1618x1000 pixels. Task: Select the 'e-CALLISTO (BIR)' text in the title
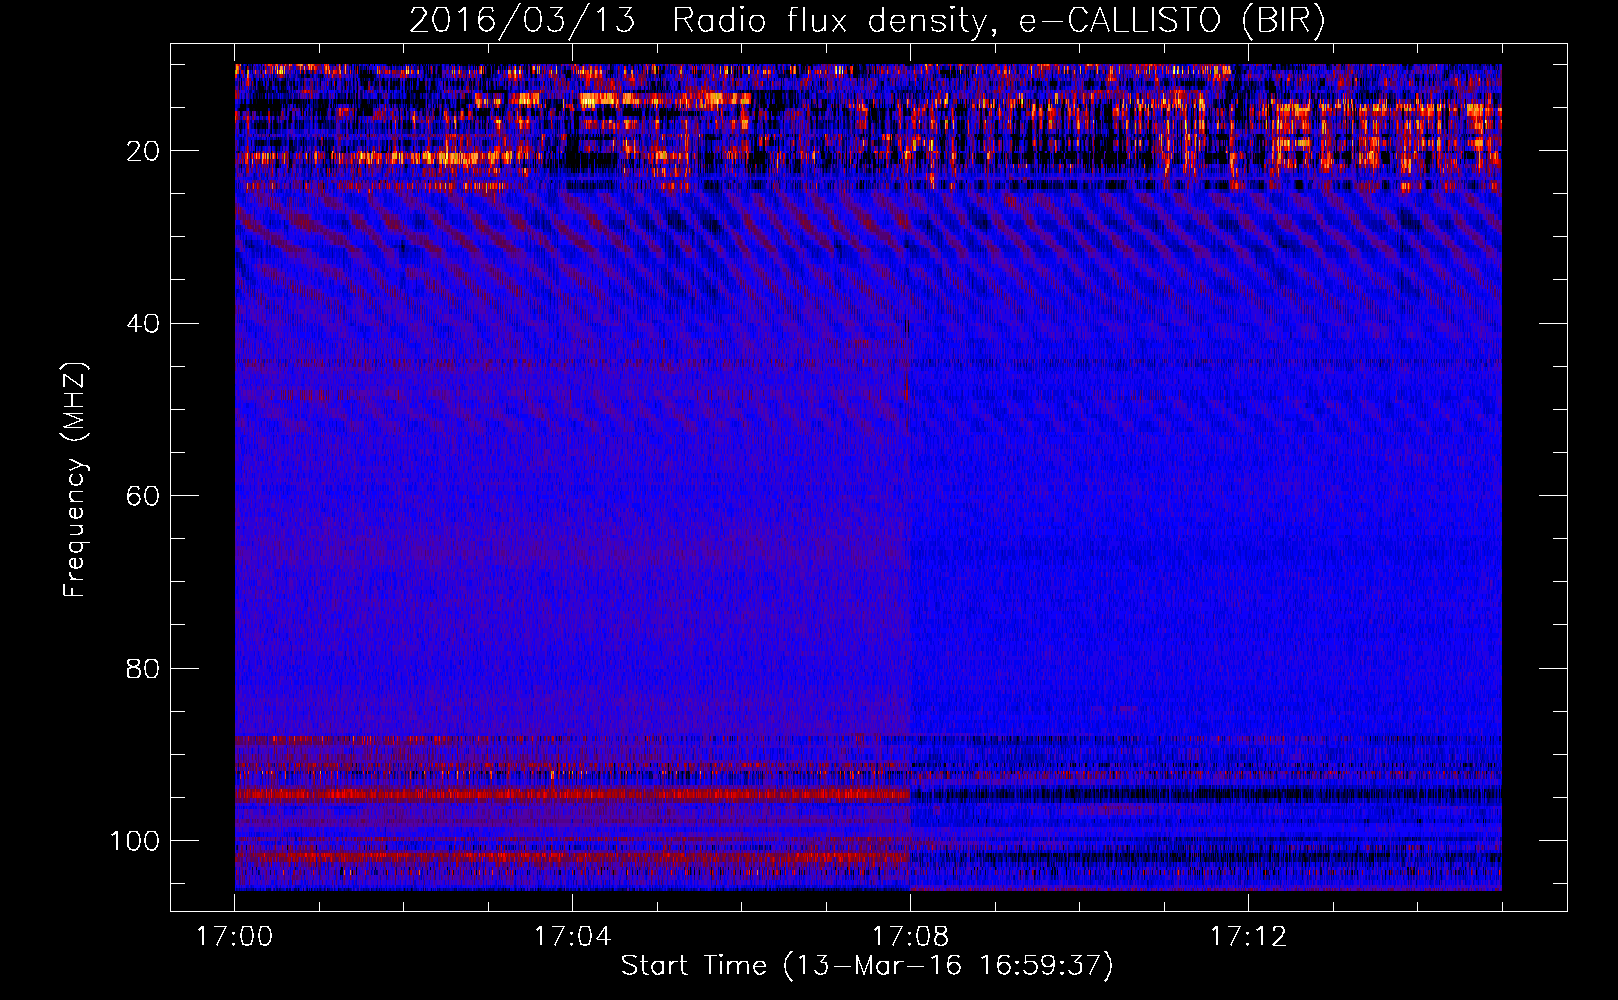[1172, 20]
